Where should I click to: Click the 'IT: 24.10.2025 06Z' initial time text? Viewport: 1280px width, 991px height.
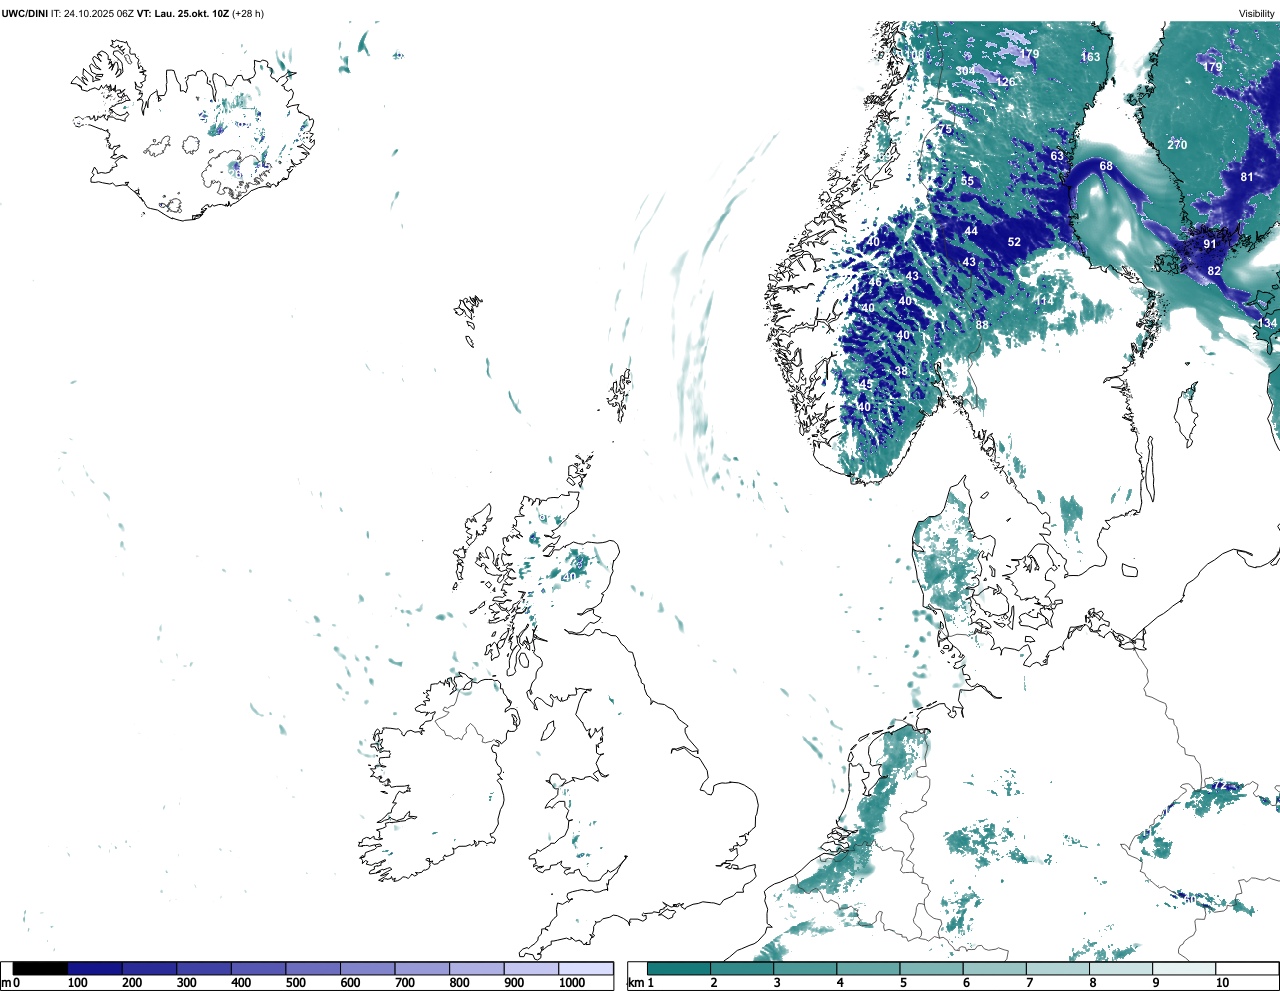pyautogui.click(x=92, y=13)
